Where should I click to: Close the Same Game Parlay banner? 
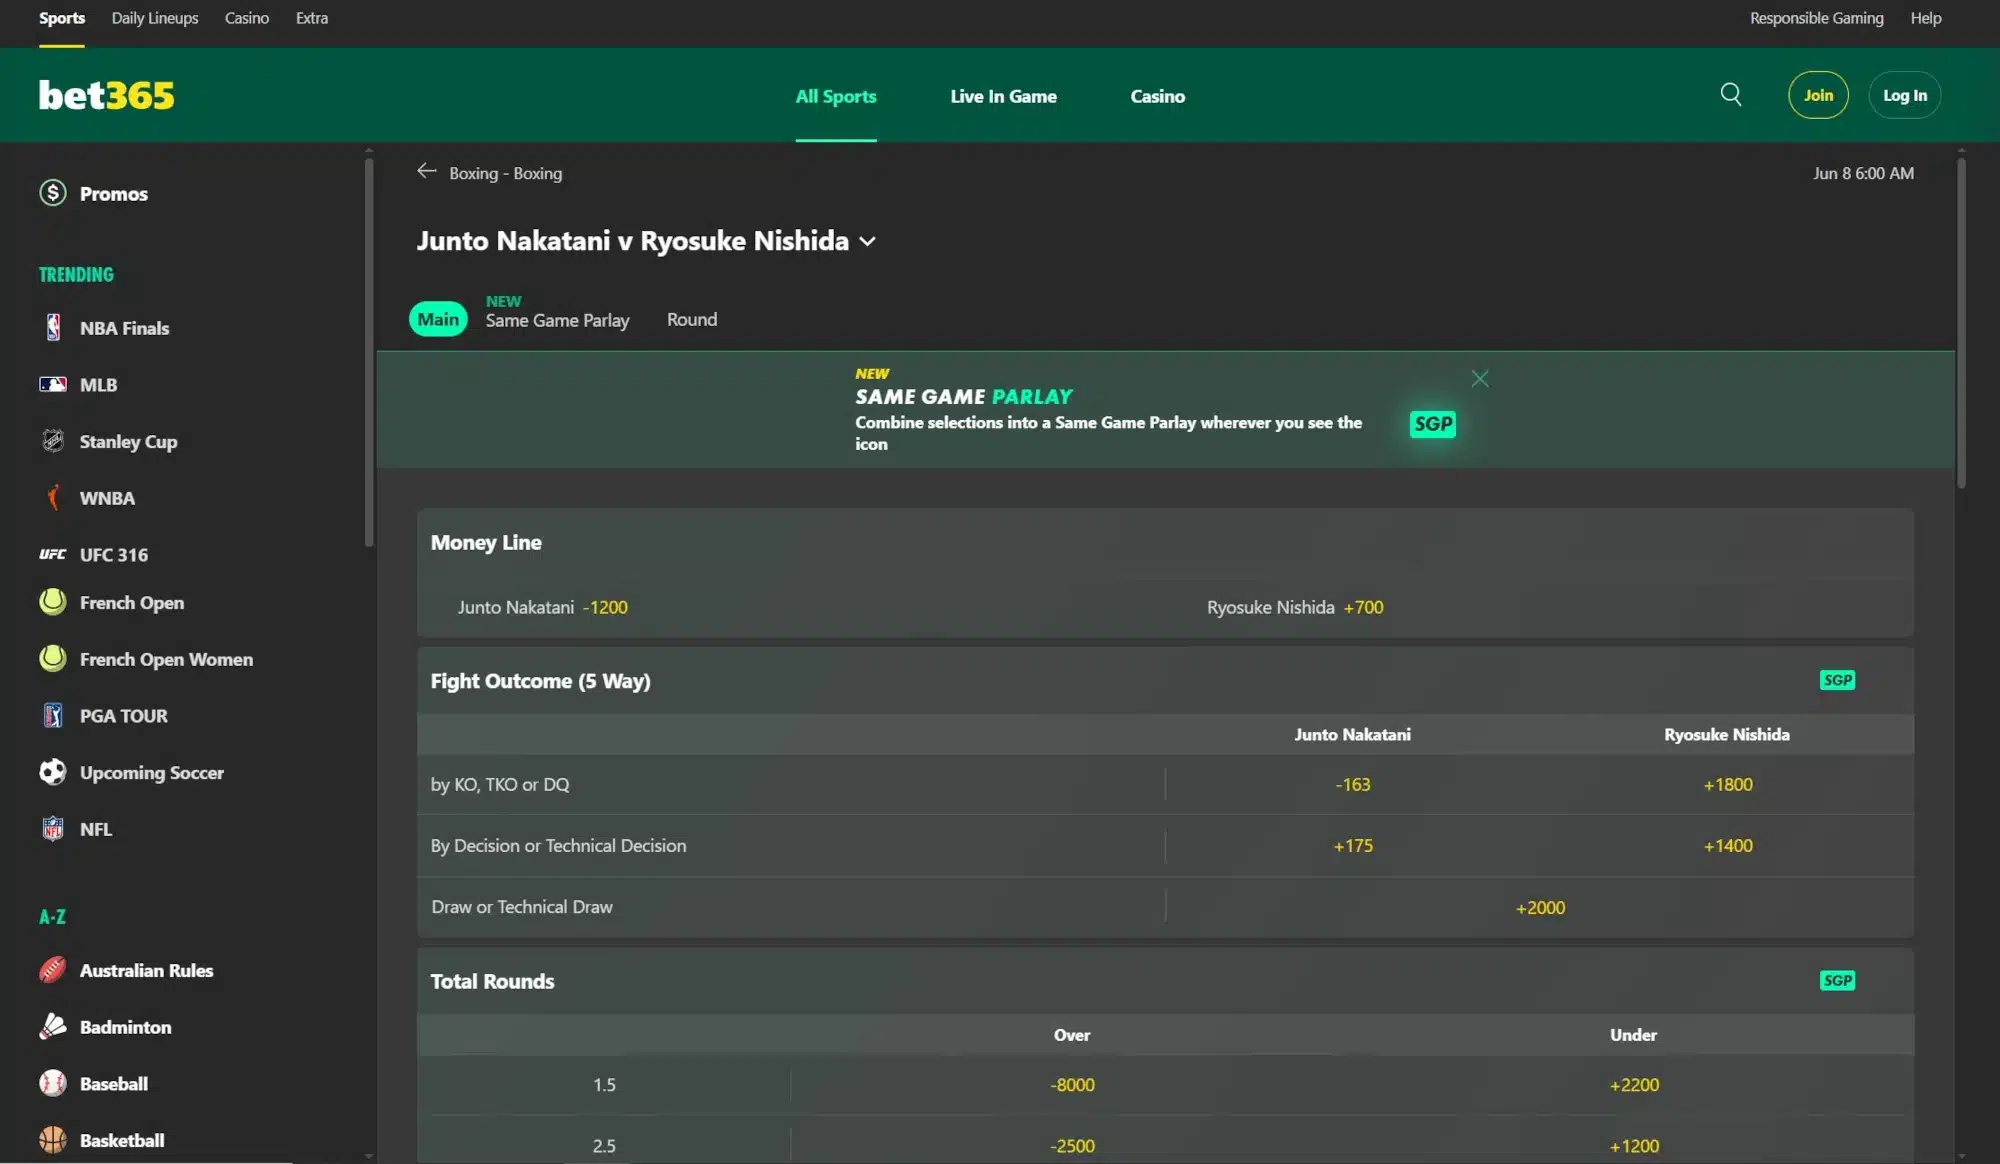pos(1480,379)
